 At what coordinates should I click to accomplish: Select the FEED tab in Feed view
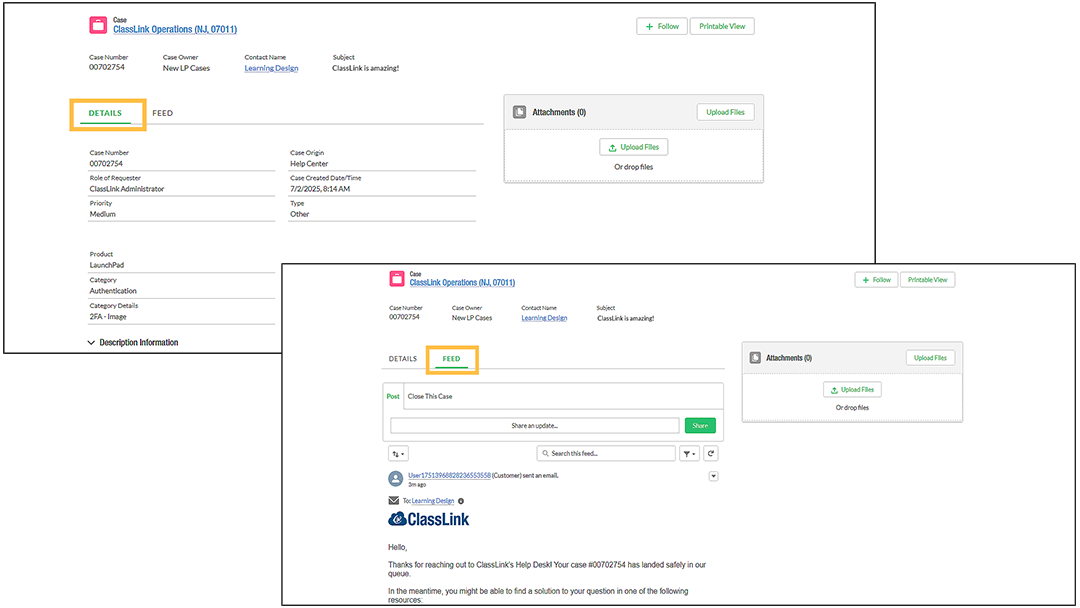(451, 359)
